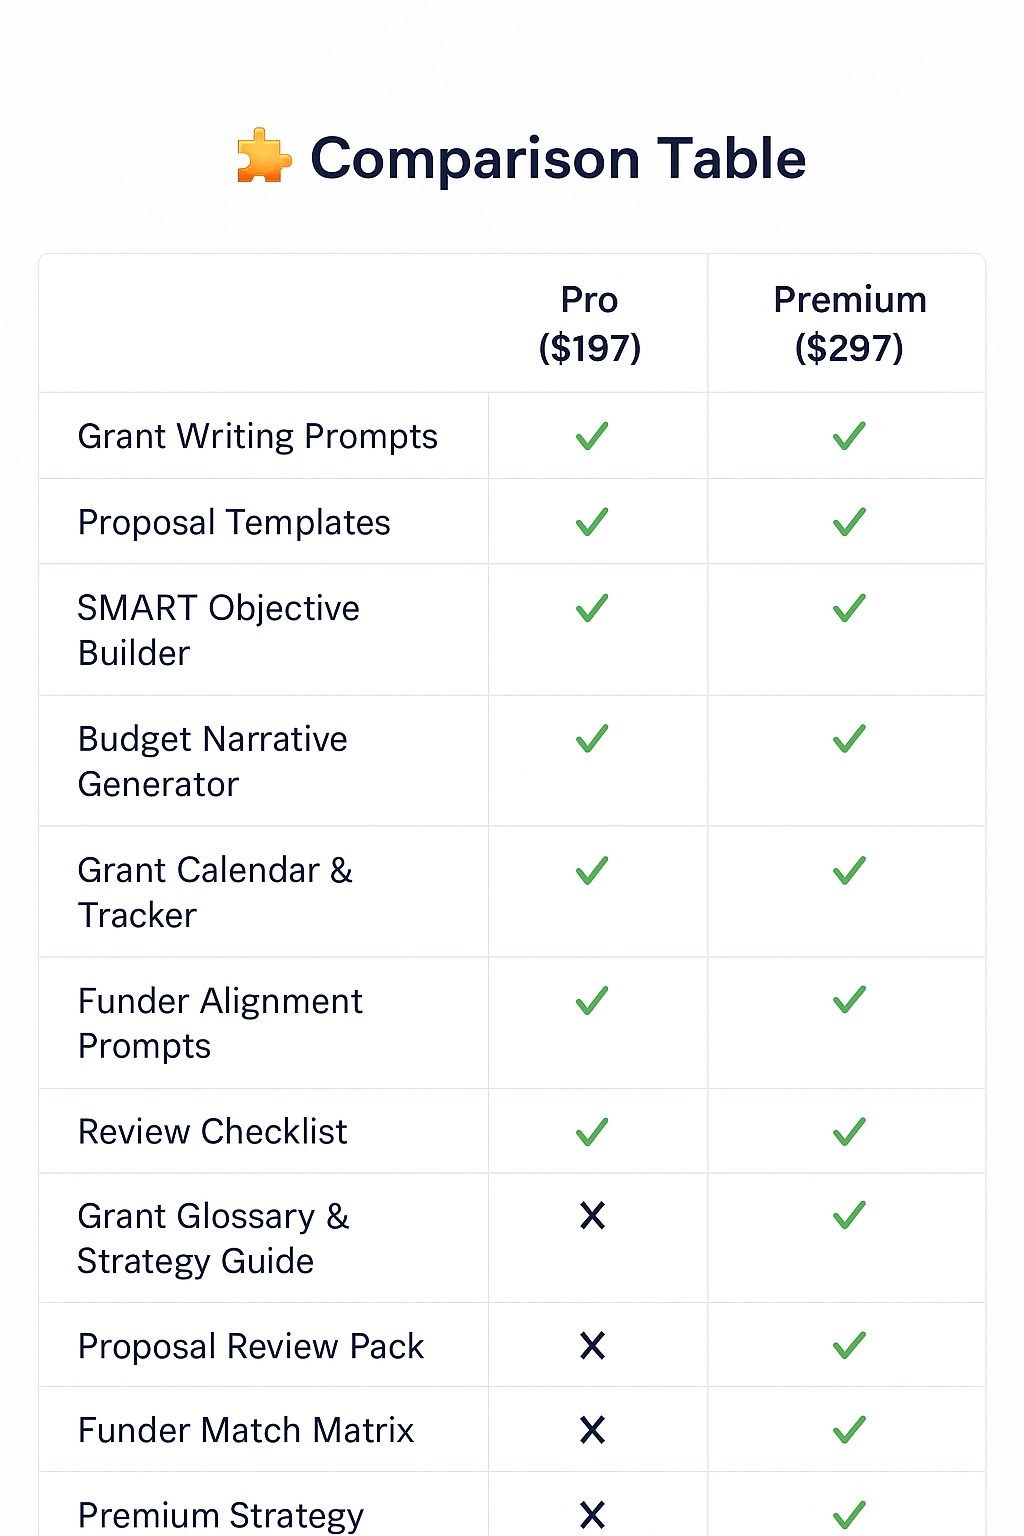Click Pro checkmark for Grant Calendar & Tracker

click(592, 870)
